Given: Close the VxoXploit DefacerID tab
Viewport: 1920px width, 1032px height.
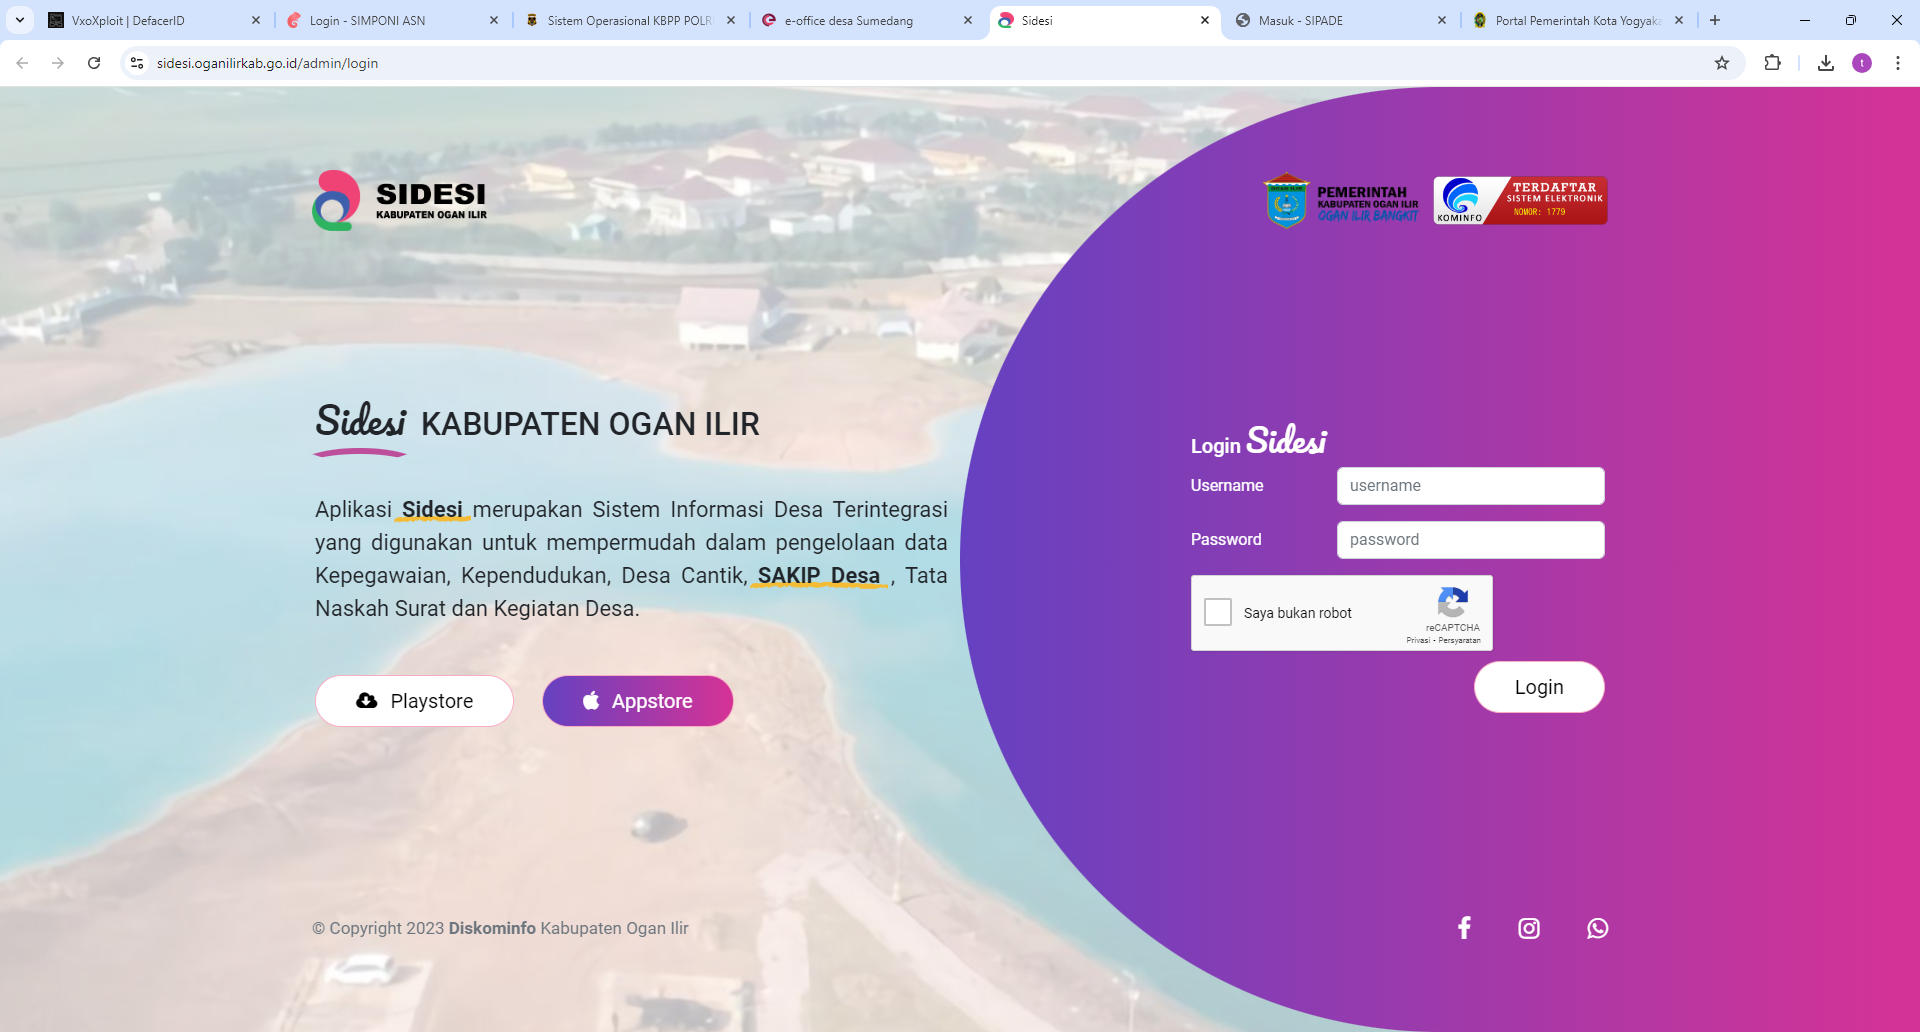Looking at the screenshot, I should [256, 20].
